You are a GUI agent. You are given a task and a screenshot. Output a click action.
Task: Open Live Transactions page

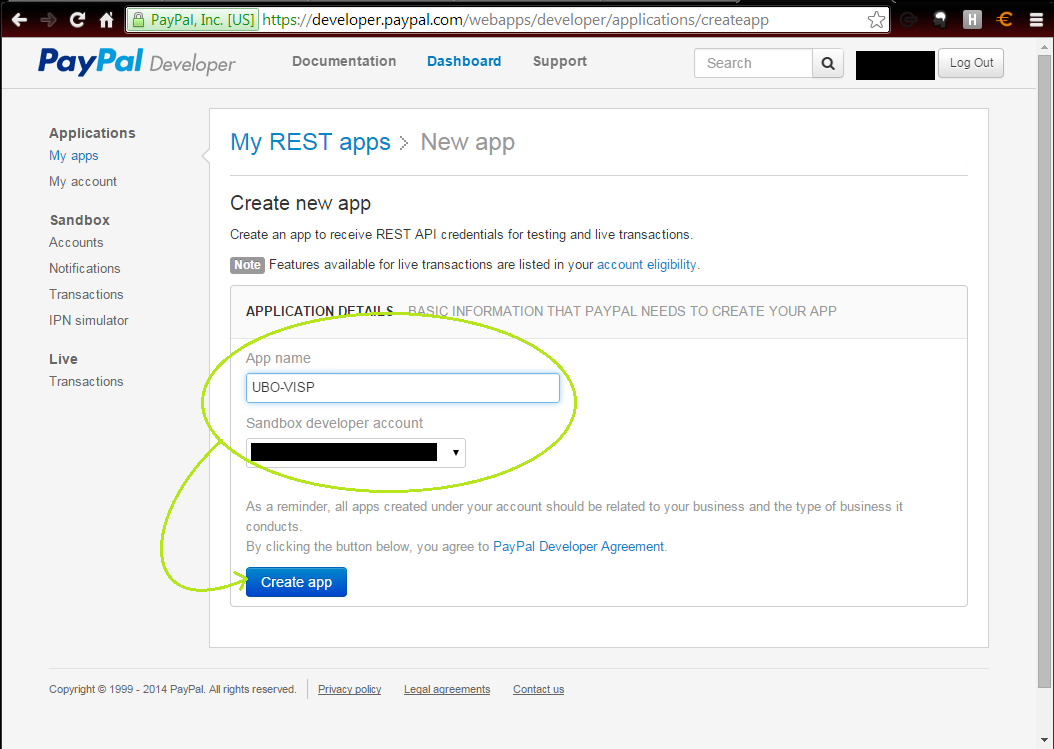pyautogui.click(x=86, y=381)
